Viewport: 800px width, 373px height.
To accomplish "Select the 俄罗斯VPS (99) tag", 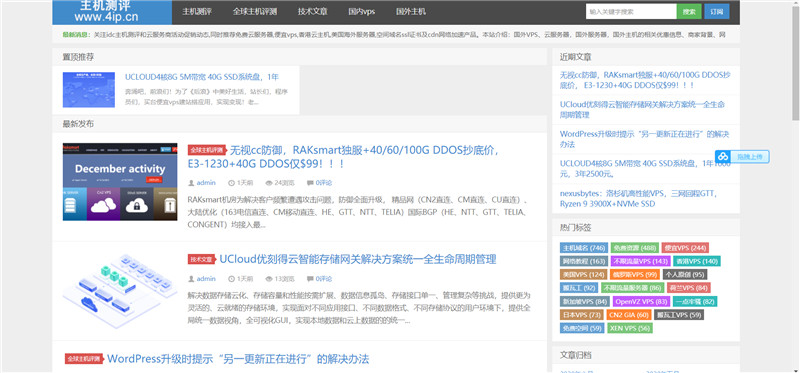I will pos(635,275).
